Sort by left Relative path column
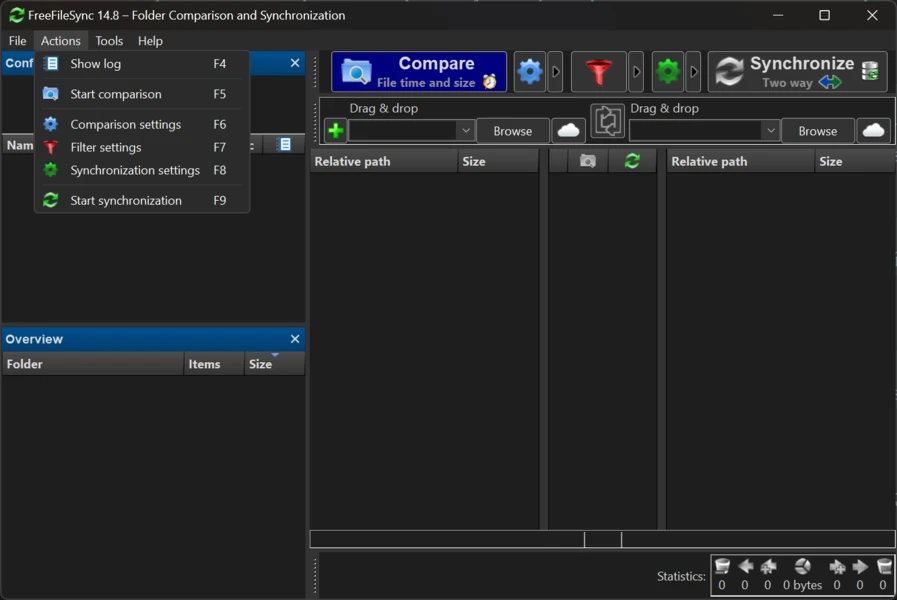This screenshot has width=897, height=600. point(384,161)
